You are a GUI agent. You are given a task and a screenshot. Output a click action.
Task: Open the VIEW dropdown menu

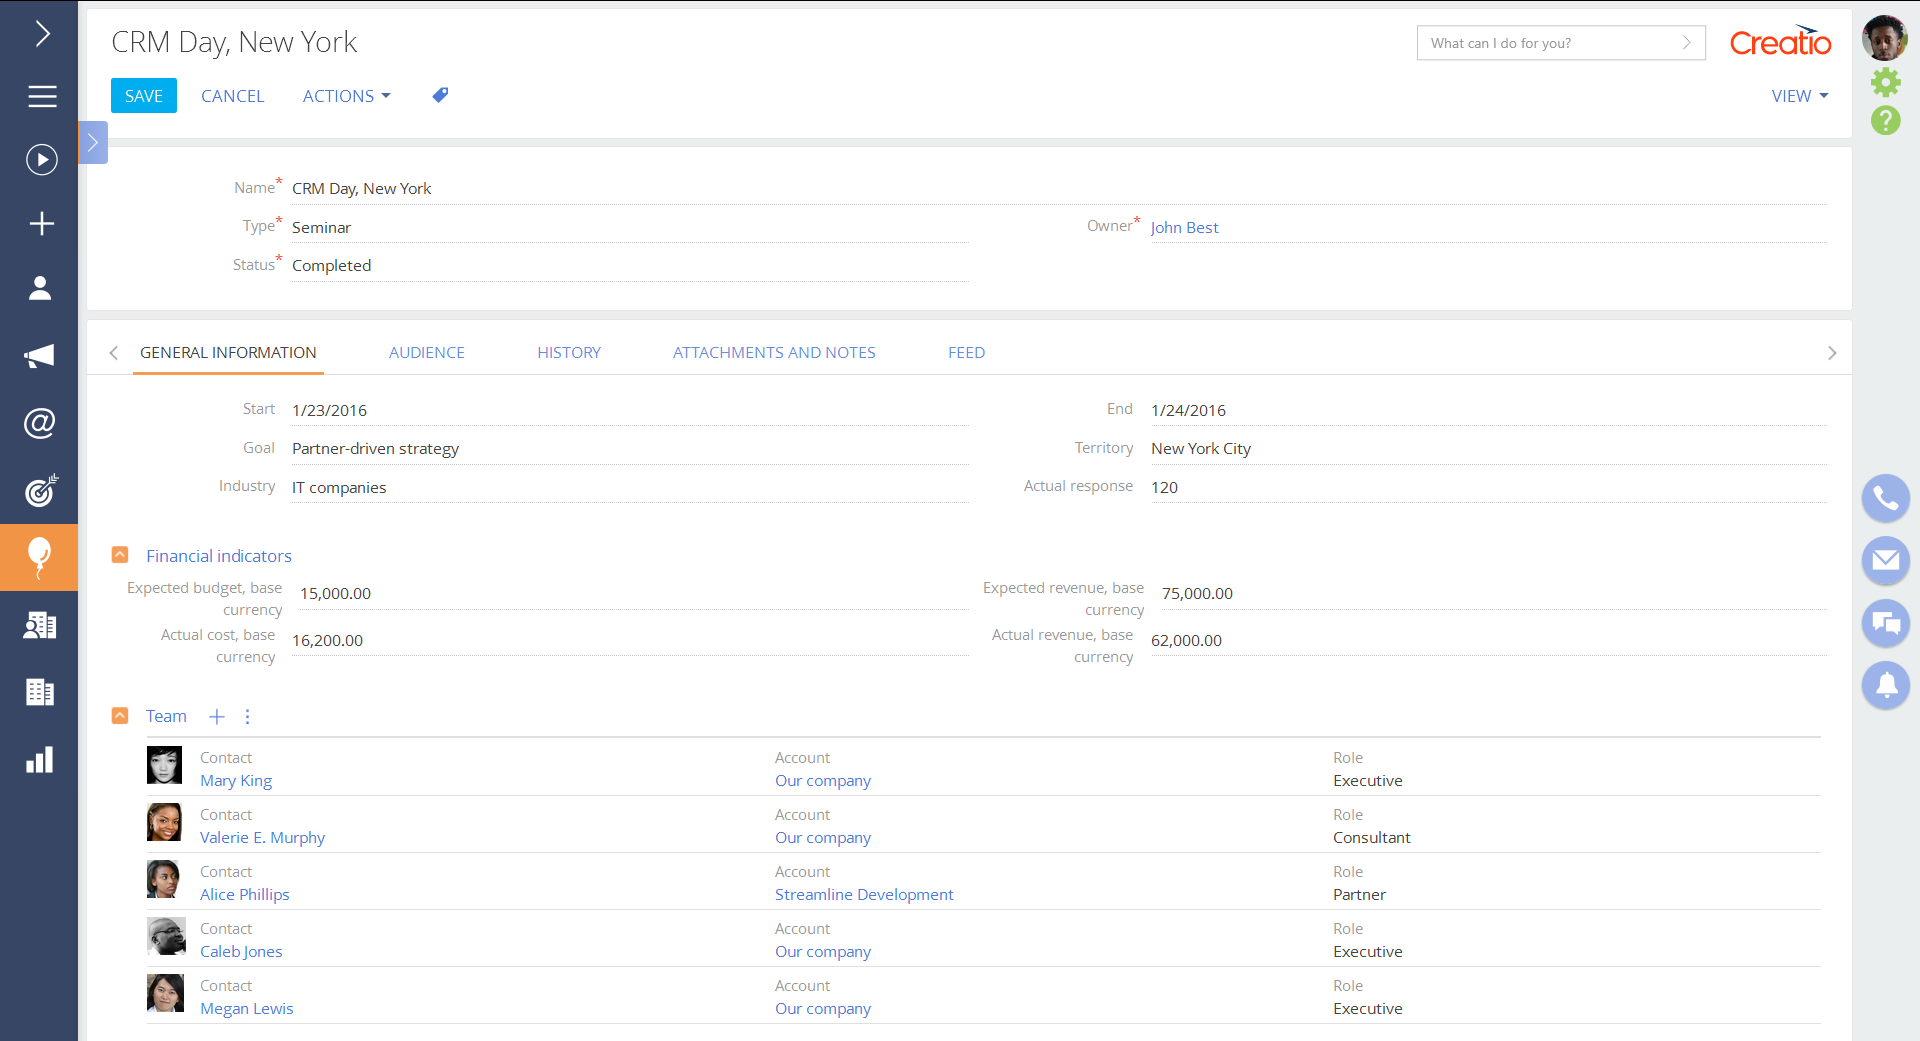1799,96
